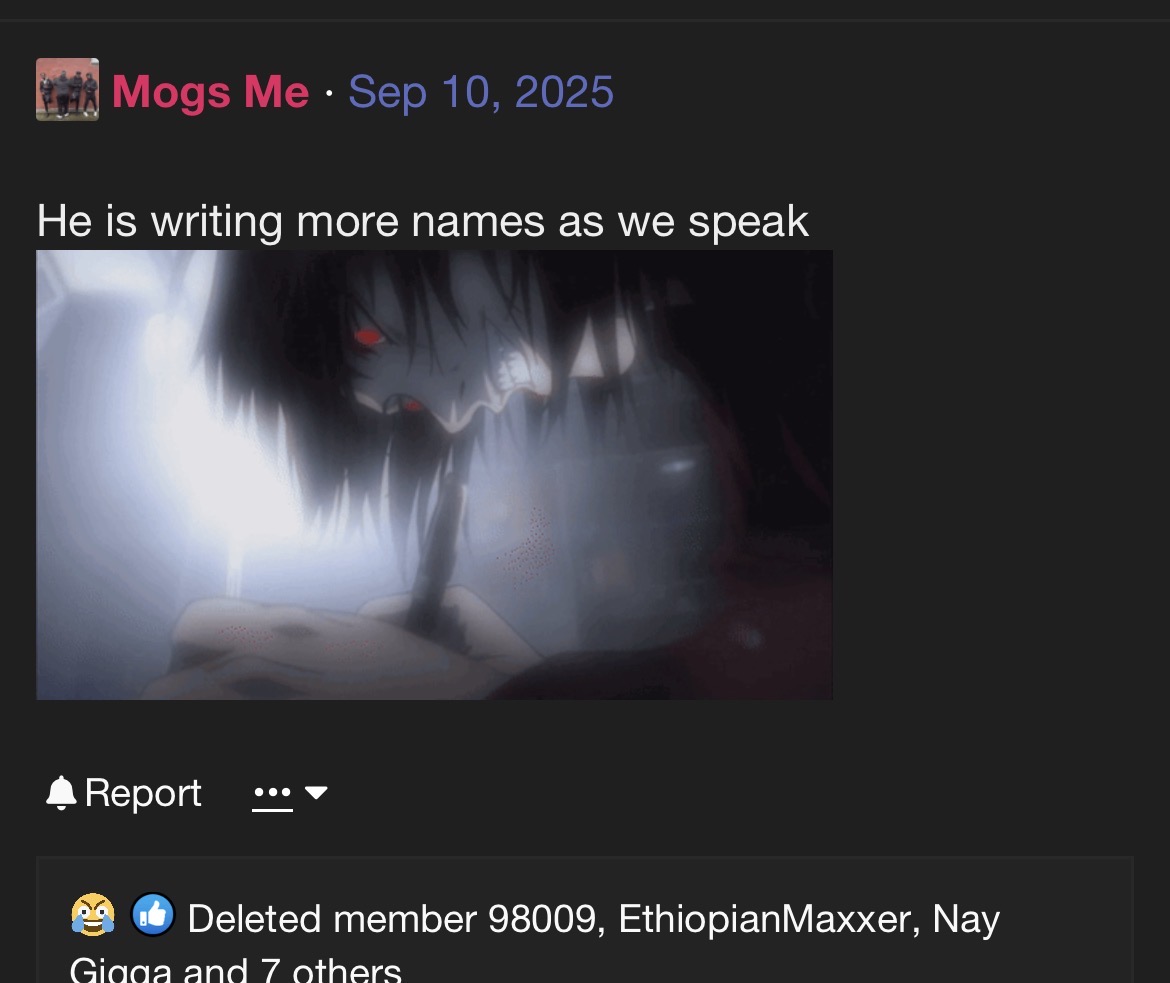Open the three-dots more options menu
Screen dimensions: 1170x983
[x=272, y=793]
